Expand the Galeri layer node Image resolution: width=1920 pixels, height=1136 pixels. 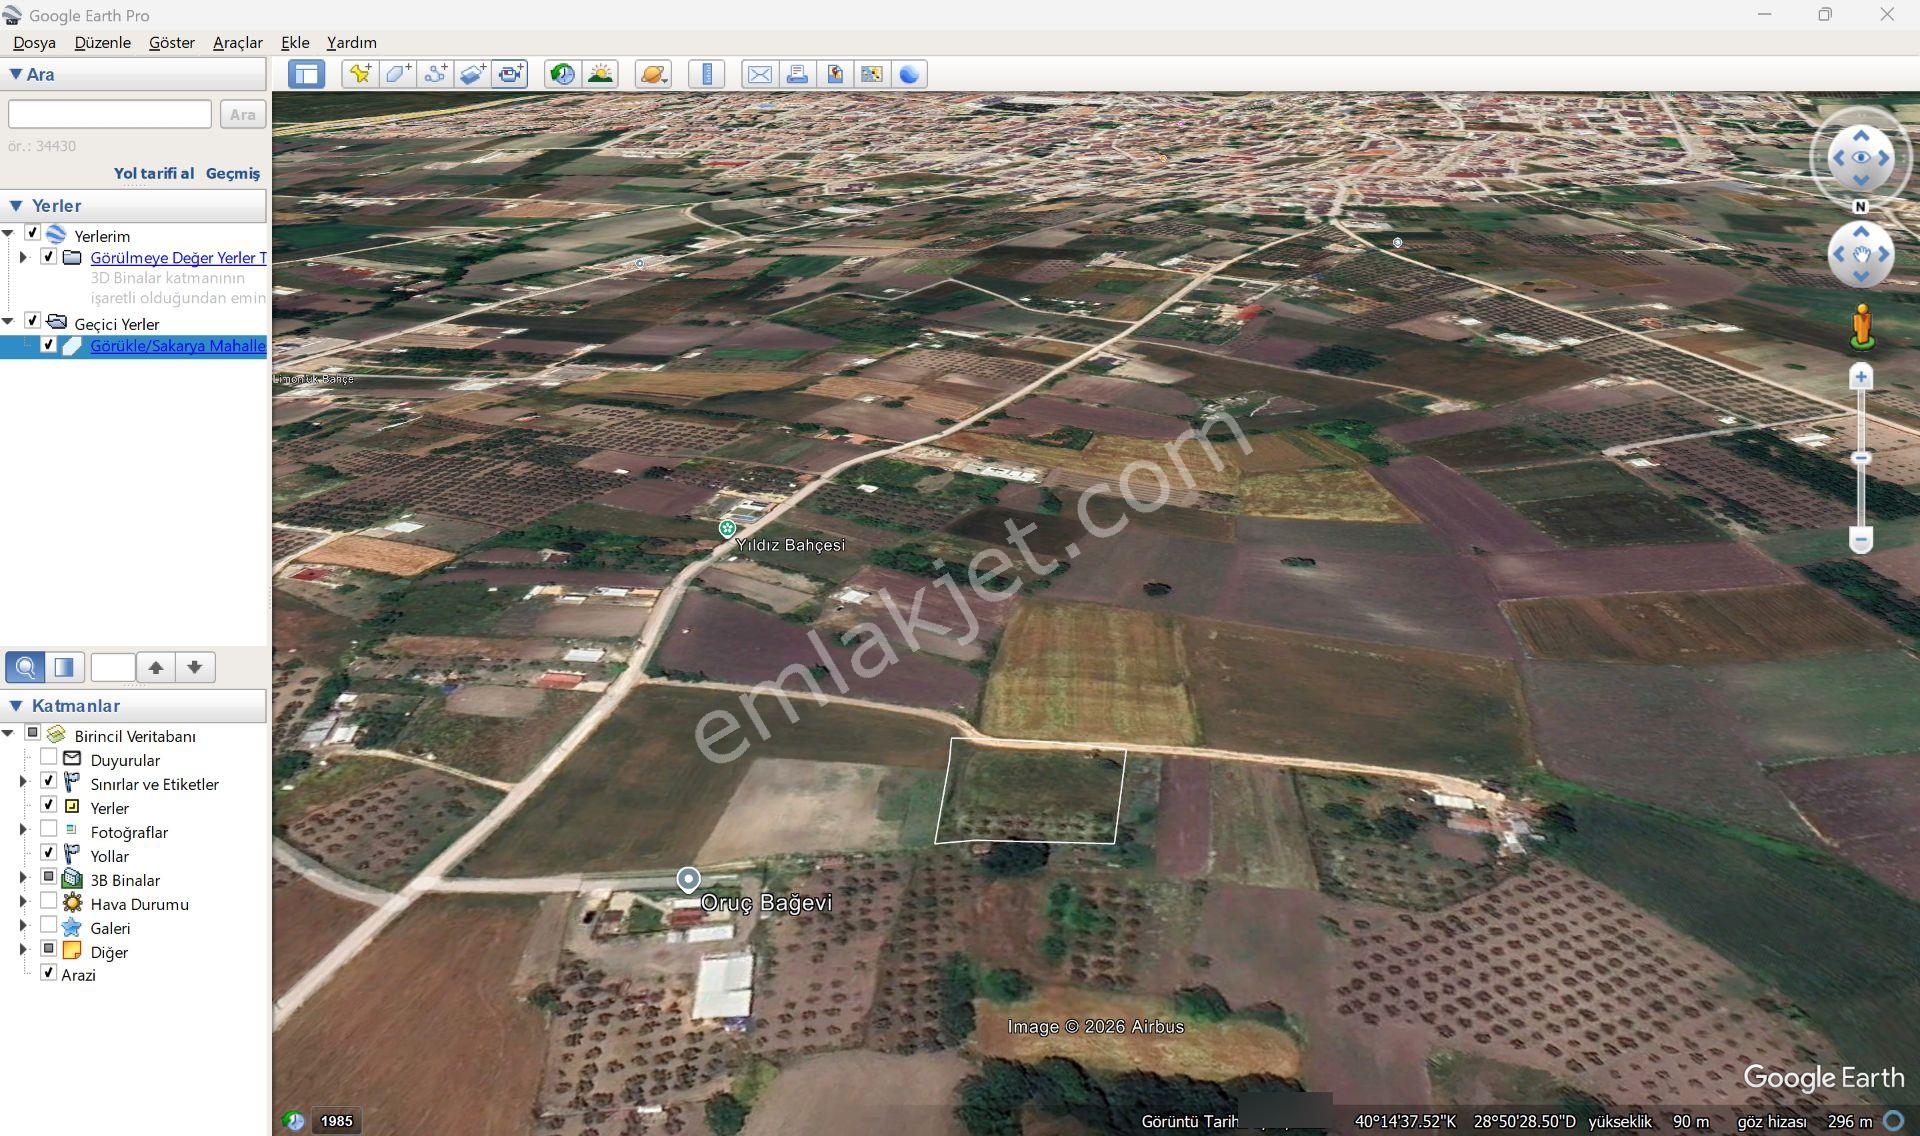point(23,926)
